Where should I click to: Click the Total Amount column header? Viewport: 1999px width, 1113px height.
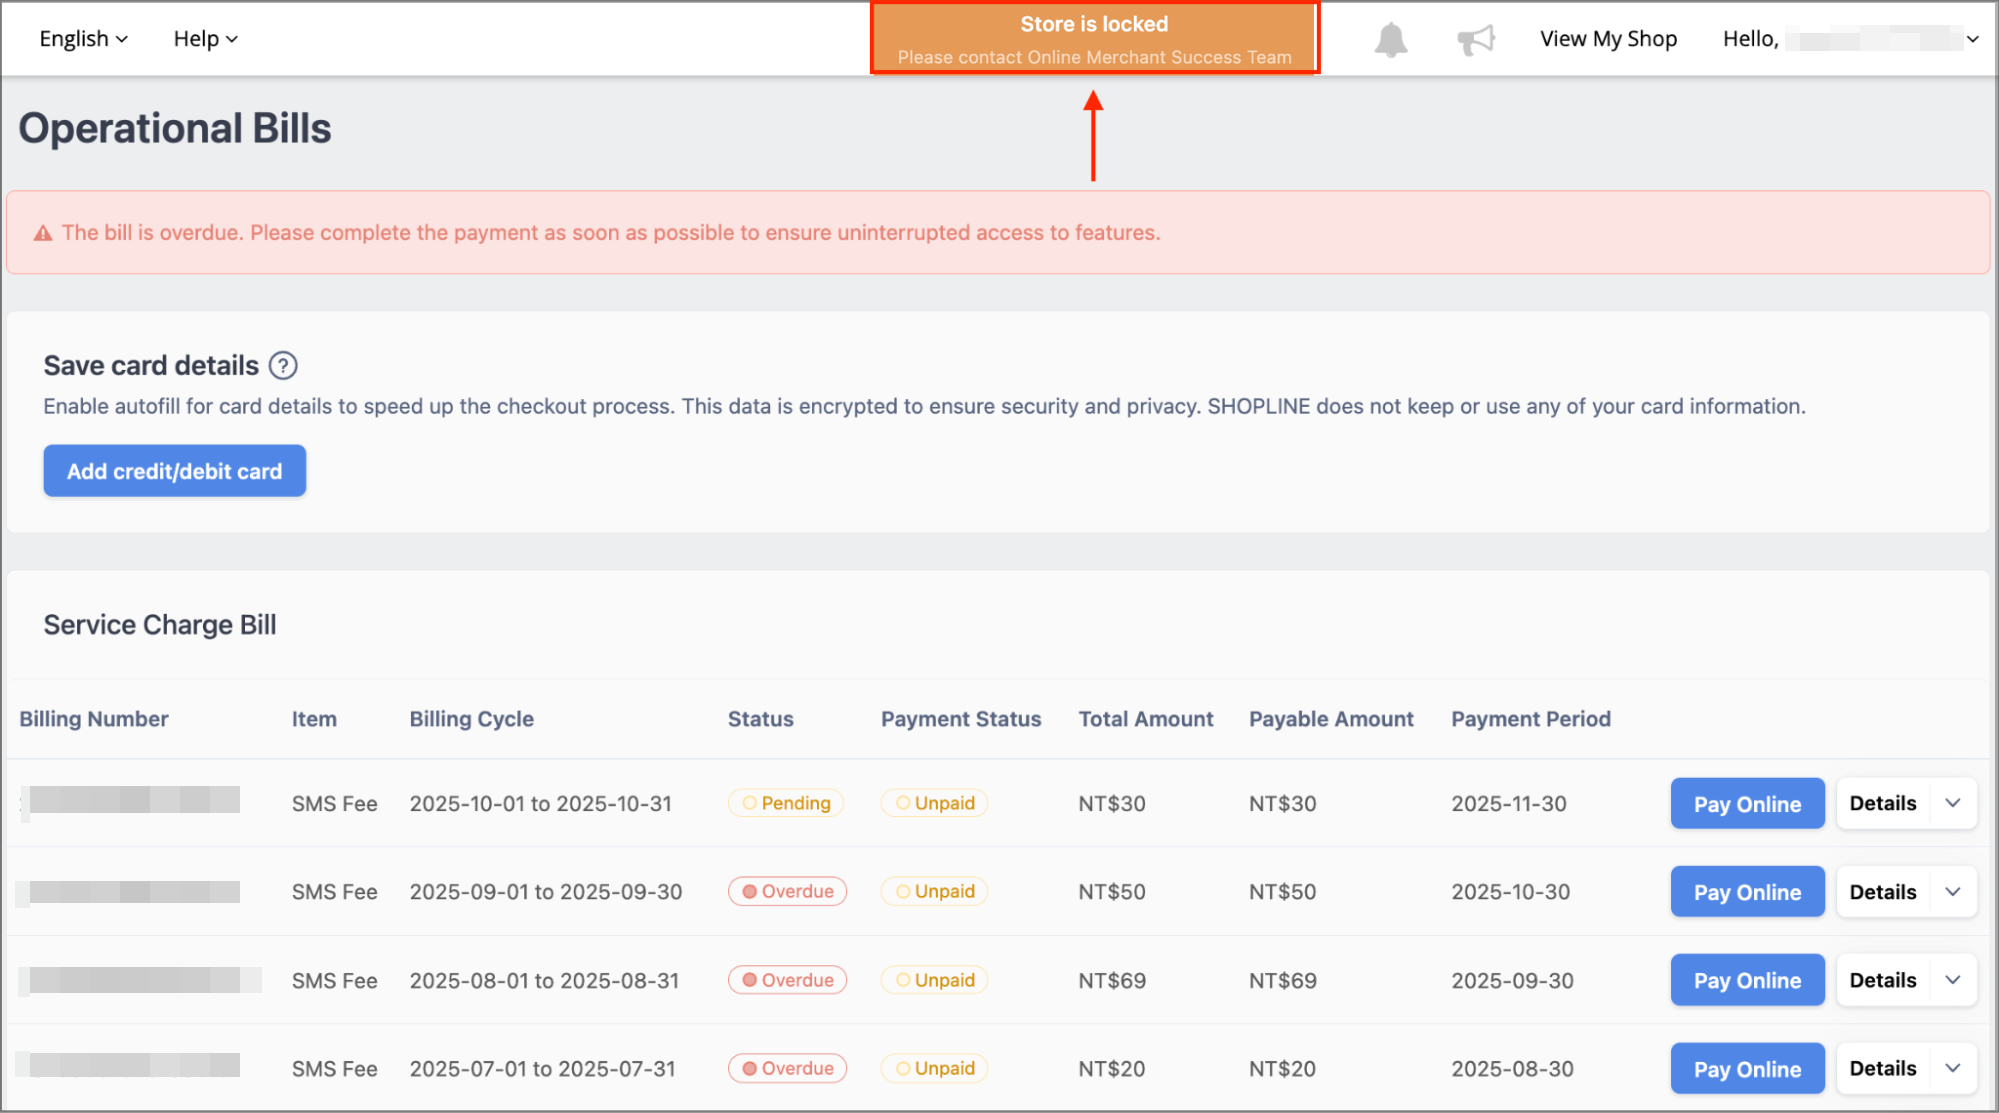1146,719
